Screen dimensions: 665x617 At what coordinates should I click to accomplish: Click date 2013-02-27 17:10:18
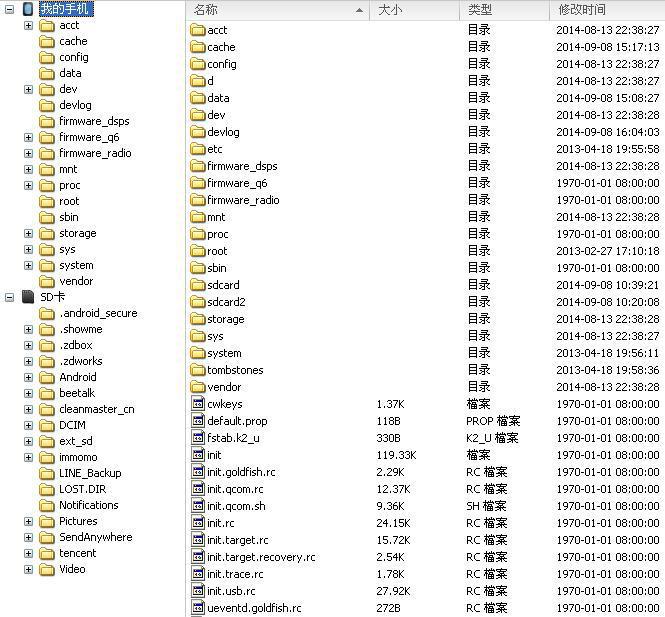(x=608, y=251)
